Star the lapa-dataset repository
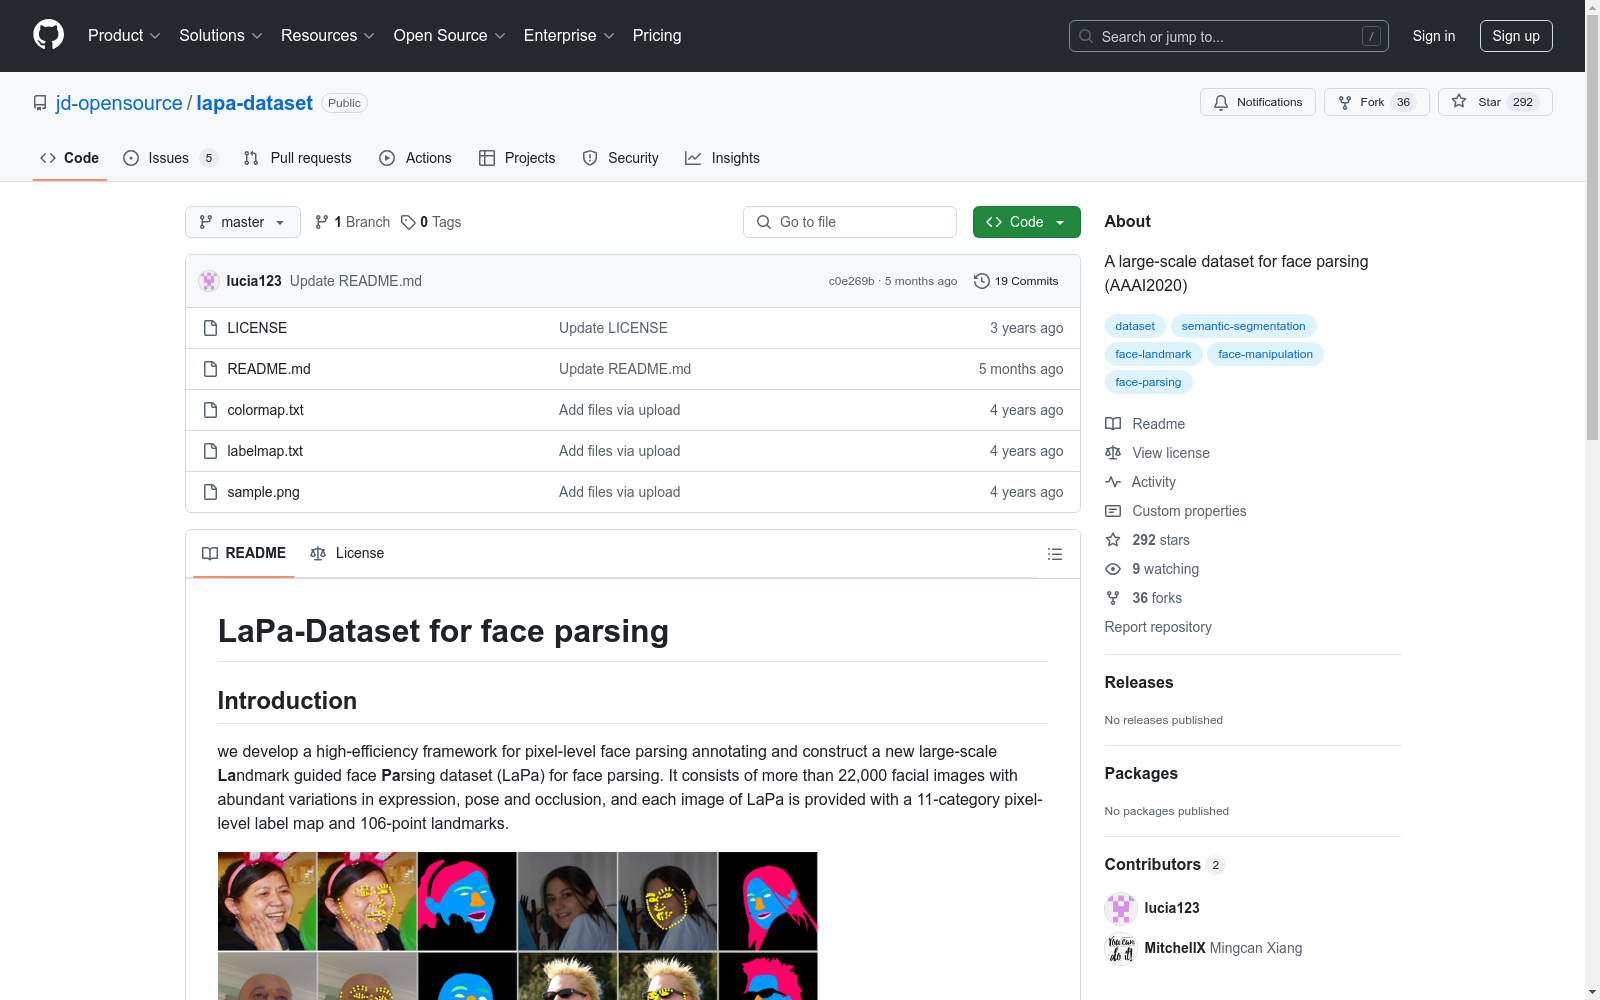The height and width of the screenshot is (1000, 1600). point(1495,102)
